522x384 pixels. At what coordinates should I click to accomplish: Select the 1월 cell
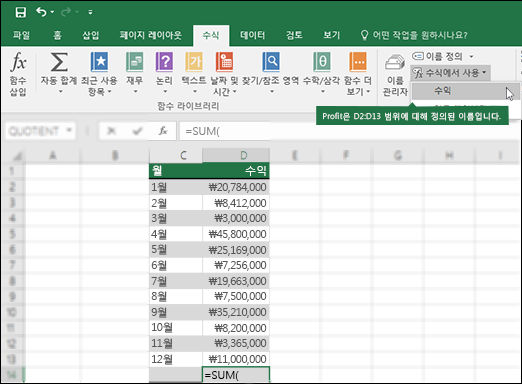(x=176, y=187)
